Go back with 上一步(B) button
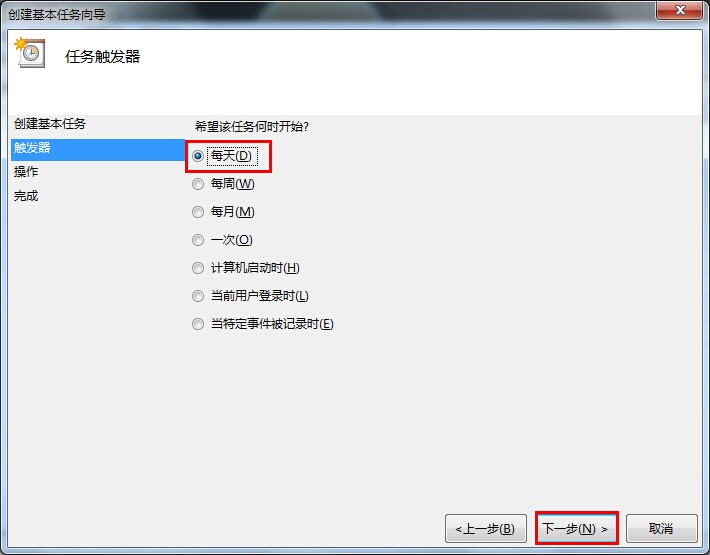 [486, 528]
